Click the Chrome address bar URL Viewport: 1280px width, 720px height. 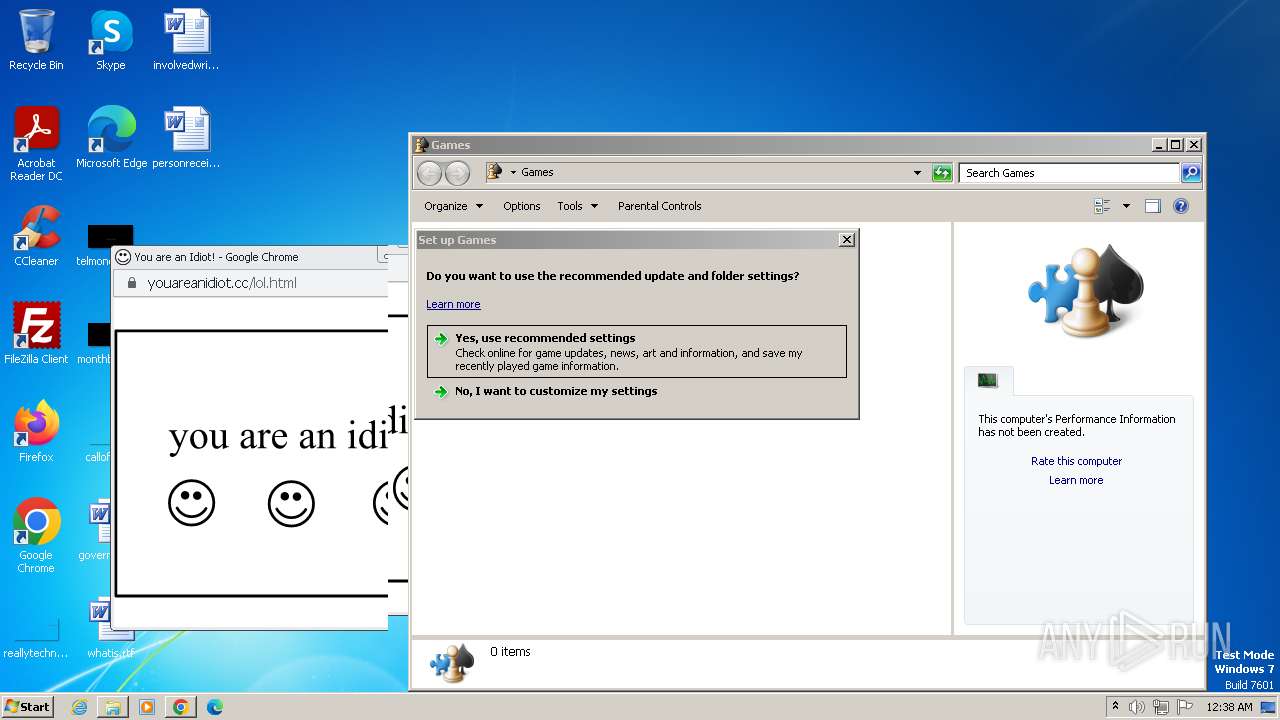click(x=222, y=283)
